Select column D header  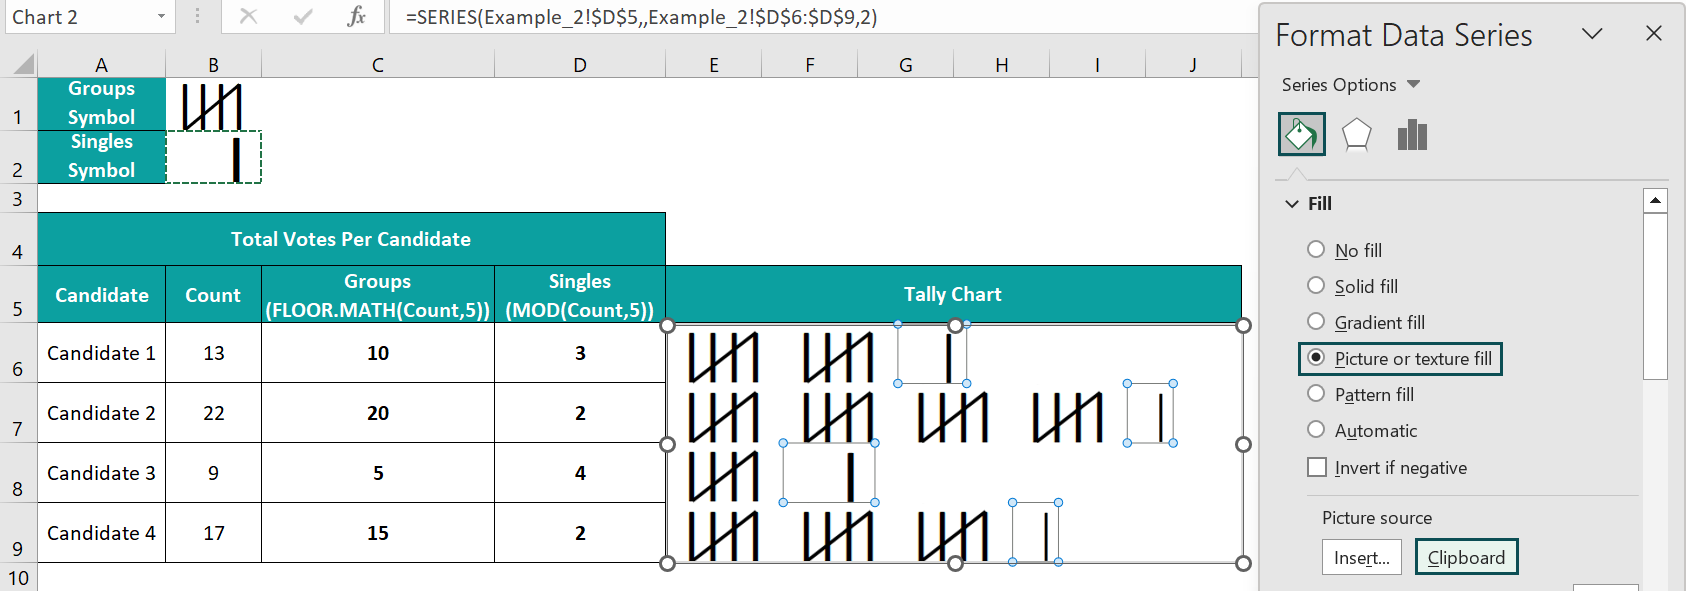[x=580, y=65]
